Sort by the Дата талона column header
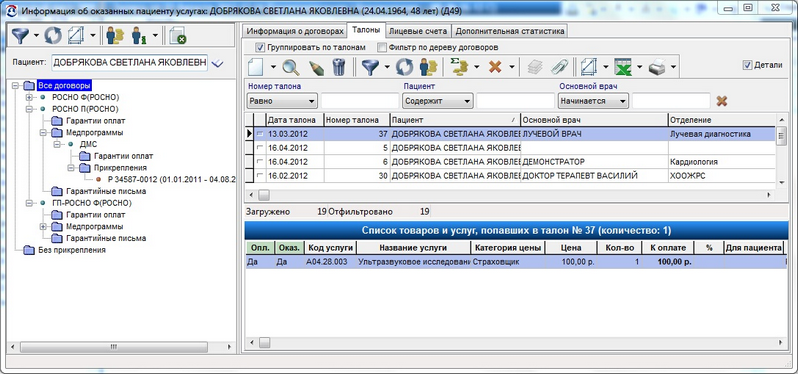 pos(295,120)
